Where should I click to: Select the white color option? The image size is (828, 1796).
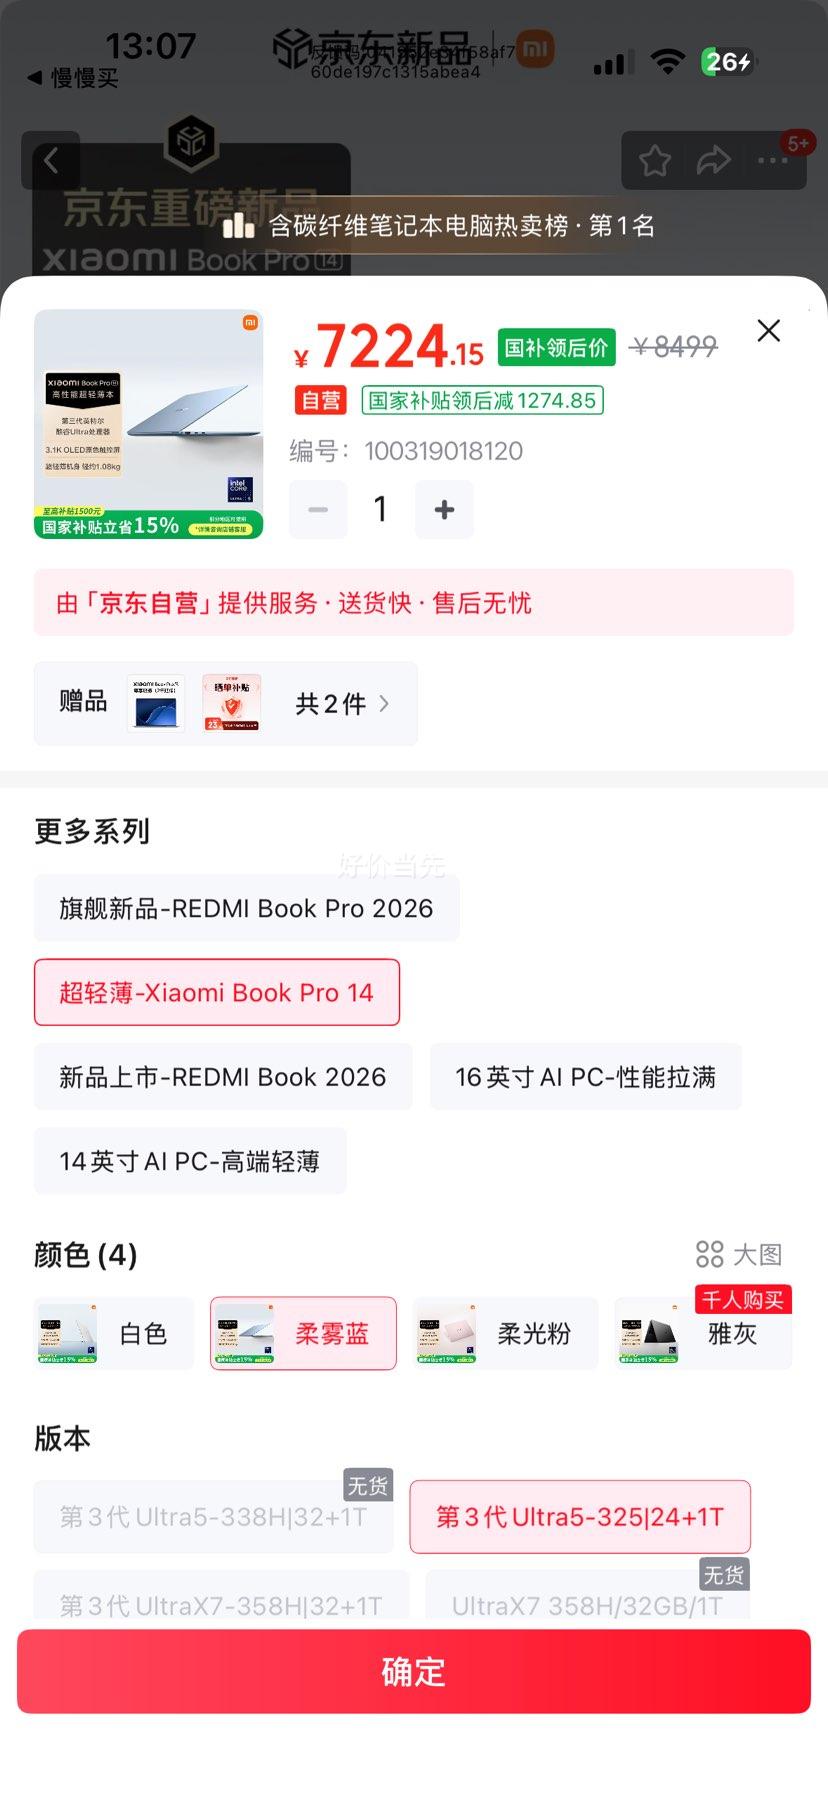click(x=114, y=1333)
